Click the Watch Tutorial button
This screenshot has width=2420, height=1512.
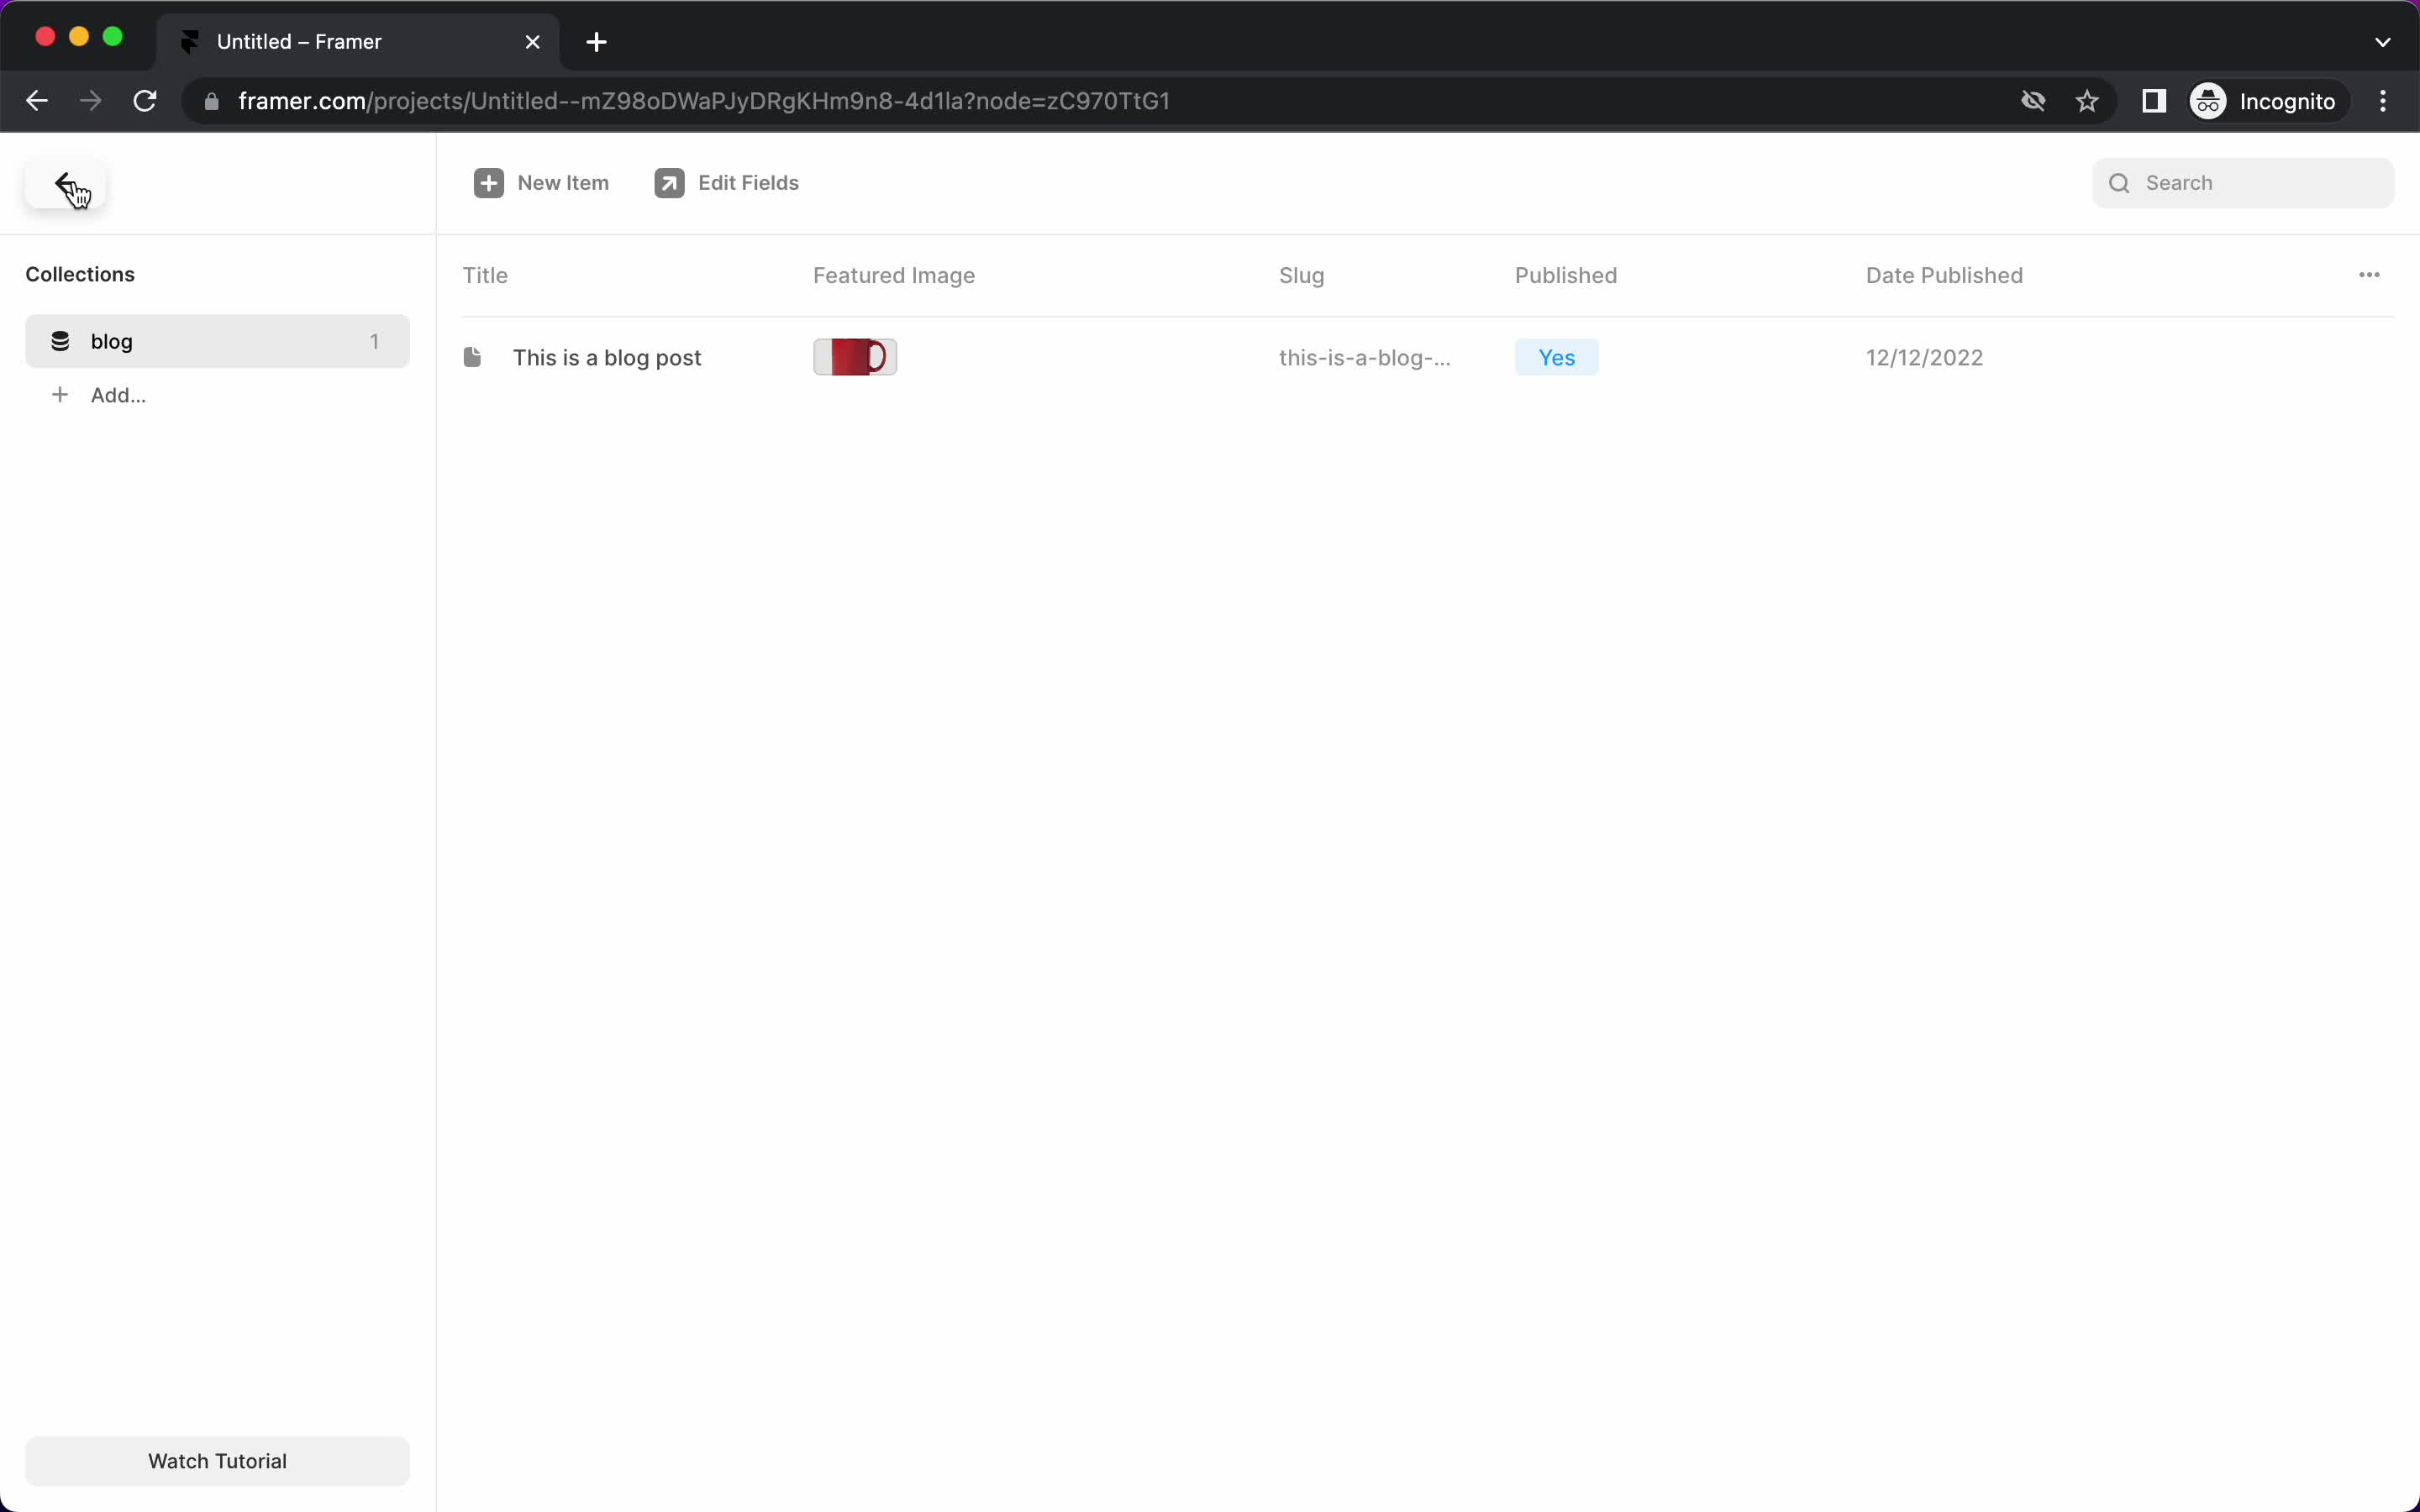216,1460
